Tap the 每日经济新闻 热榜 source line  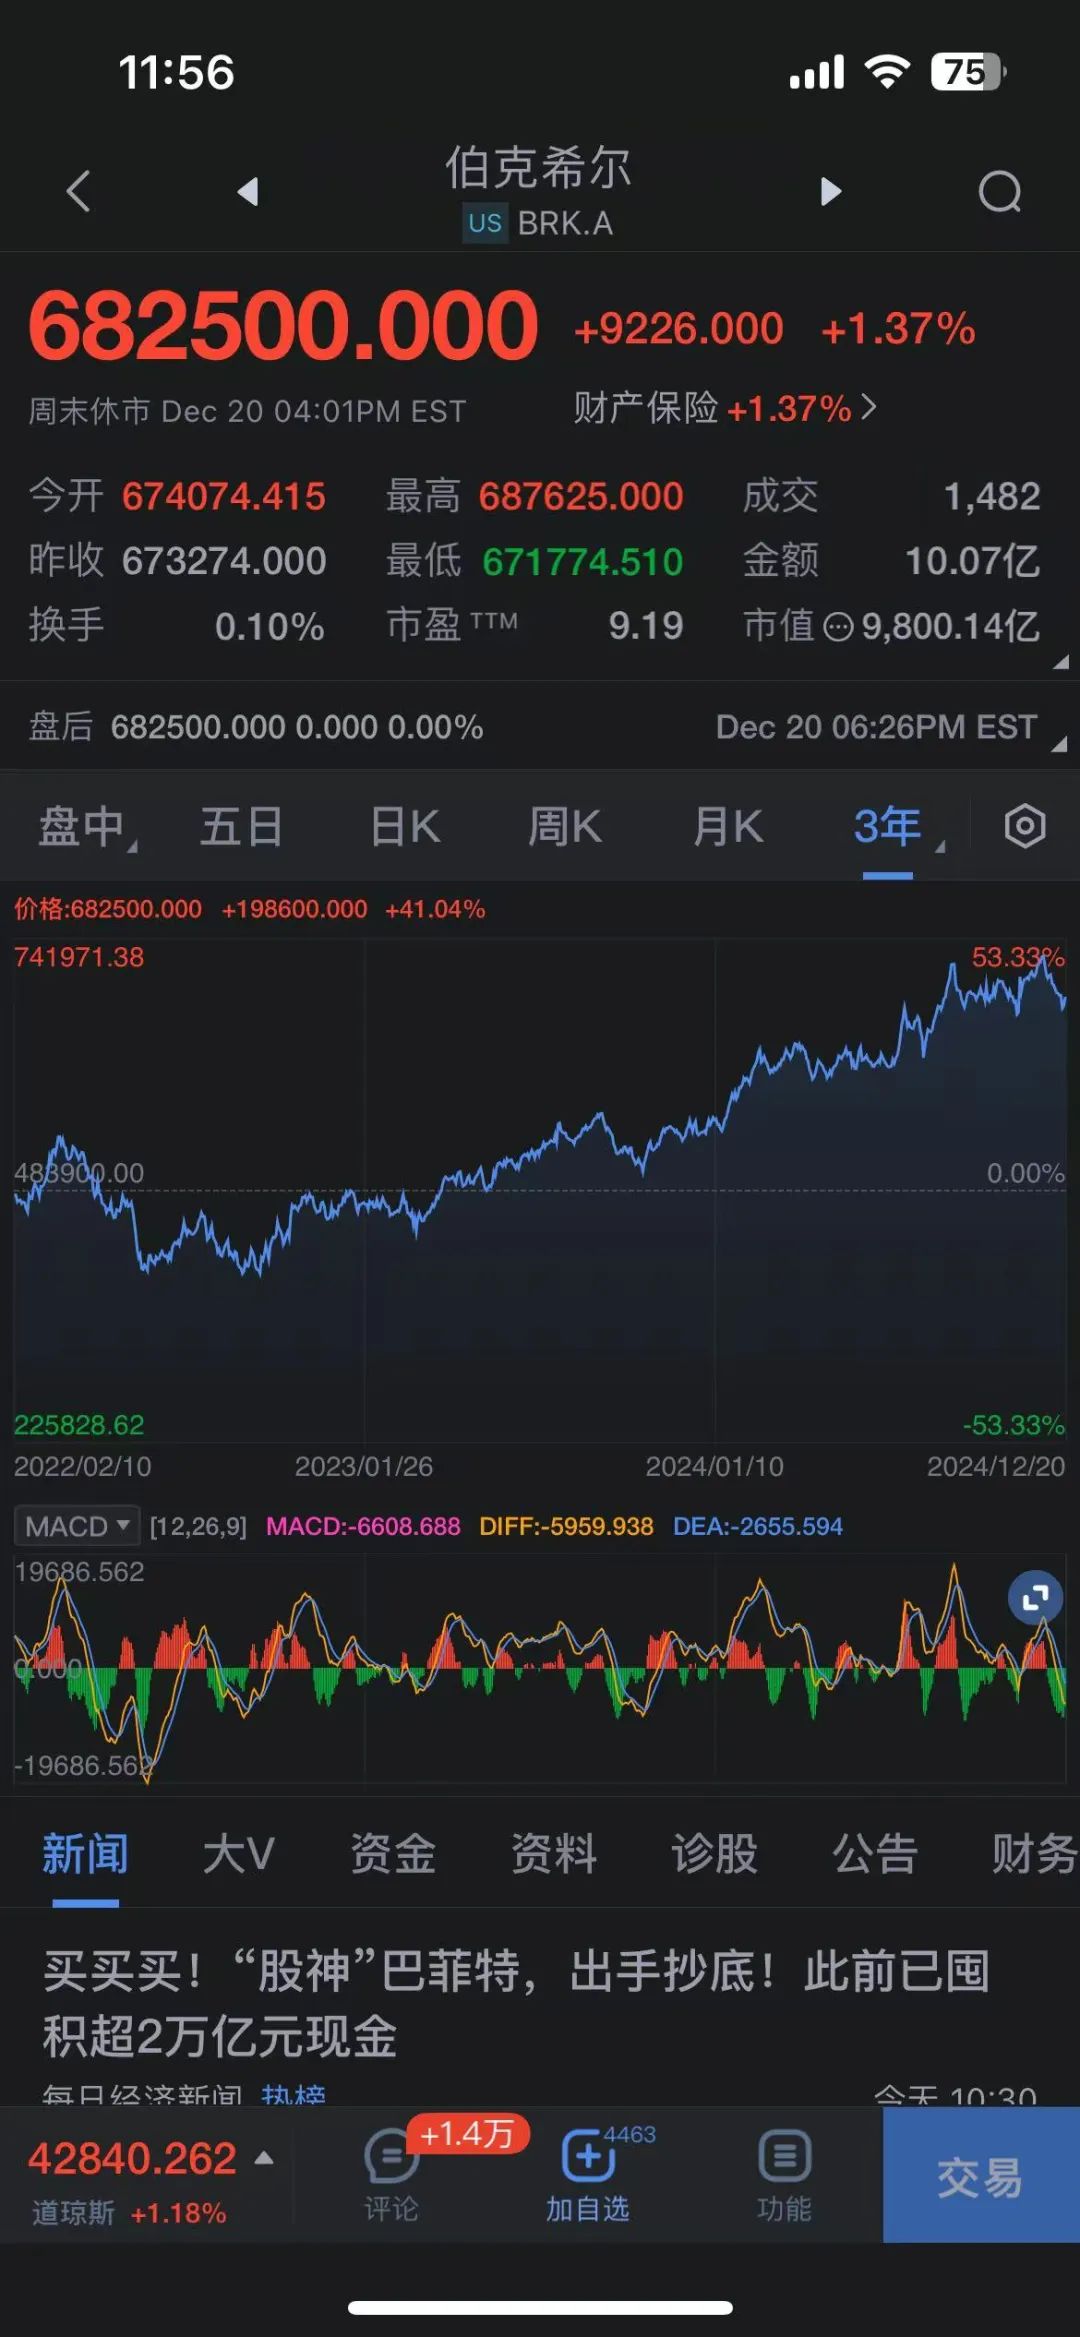click(x=184, y=2094)
